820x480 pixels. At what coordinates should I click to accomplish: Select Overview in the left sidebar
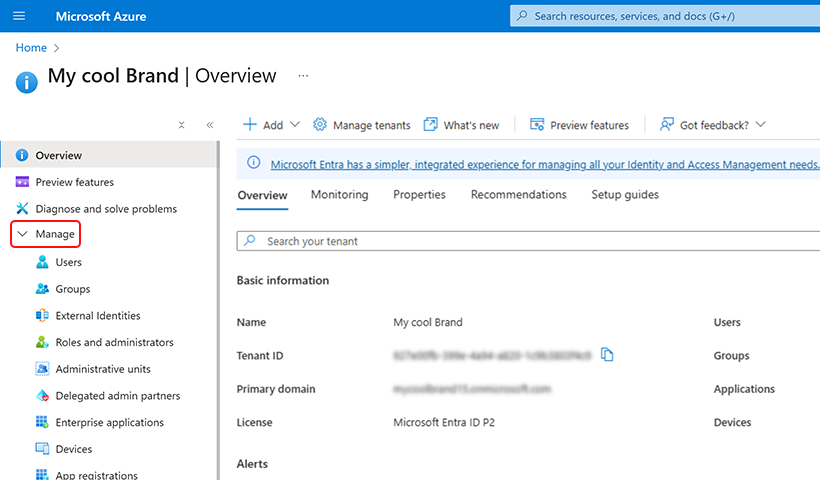(109, 155)
